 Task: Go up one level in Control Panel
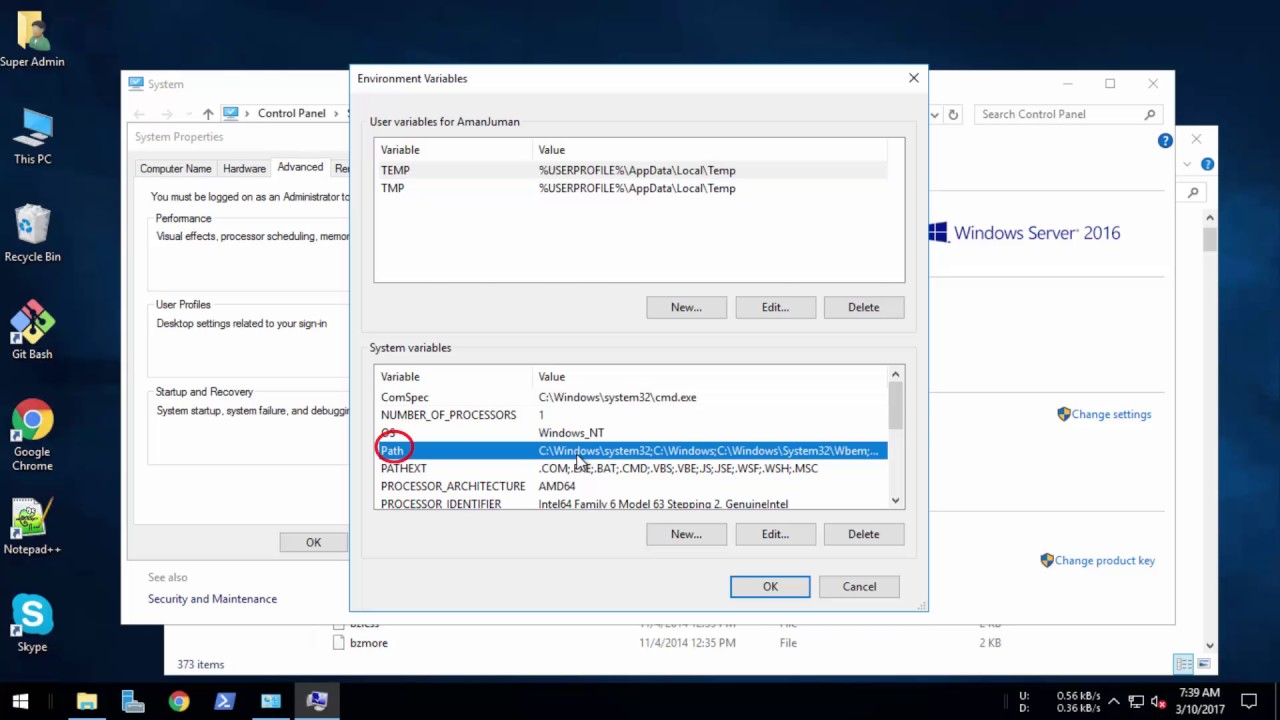(x=208, y=114)
